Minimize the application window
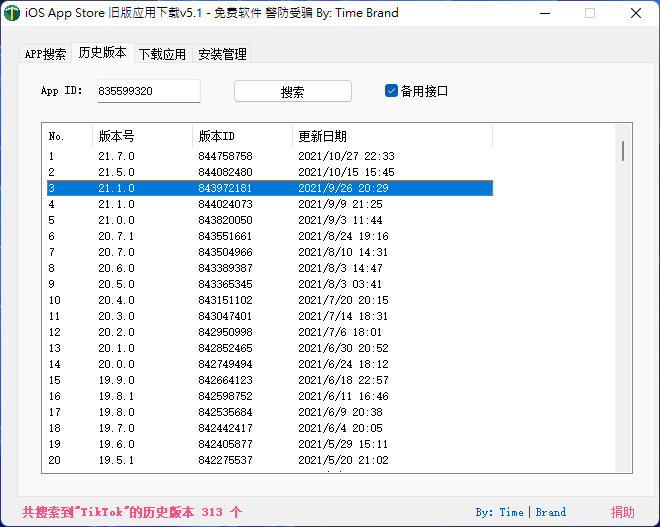 [x=545, y=13]
